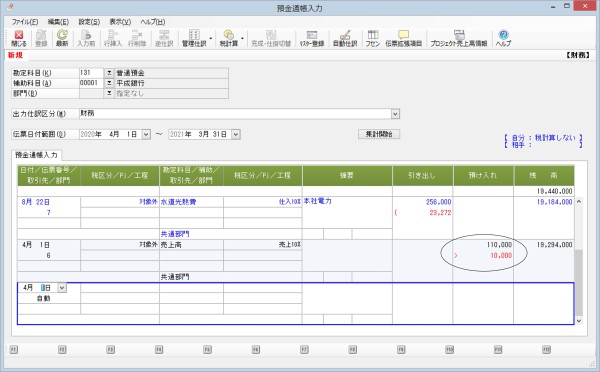The width and height of the screenshot is (600, 372).
Task: Click the 自分:税計算しない tax mode text
Action: pos(543,138)
